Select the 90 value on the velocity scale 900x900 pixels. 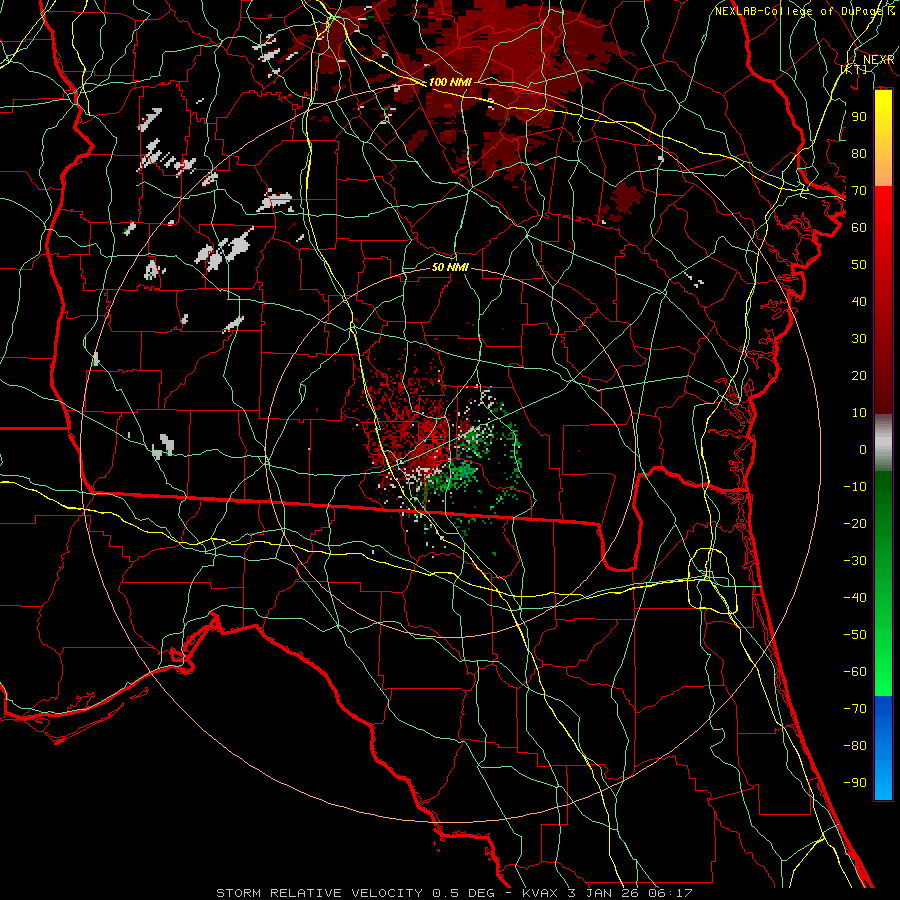tap(859, 117)
